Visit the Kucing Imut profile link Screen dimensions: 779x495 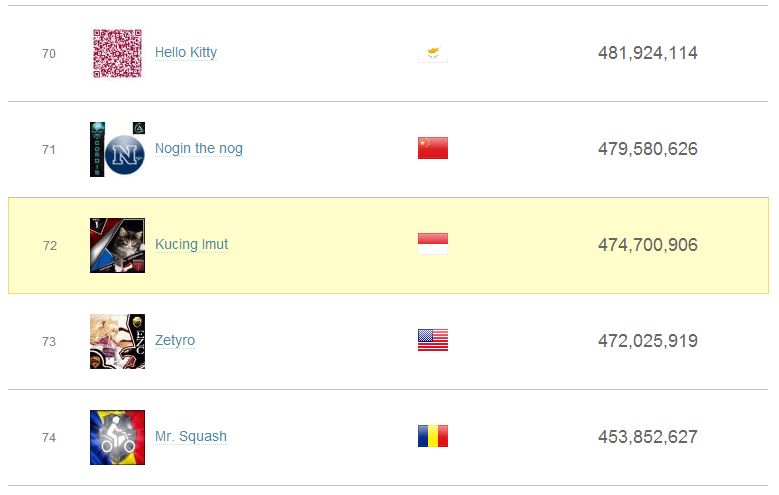[192, 245]
